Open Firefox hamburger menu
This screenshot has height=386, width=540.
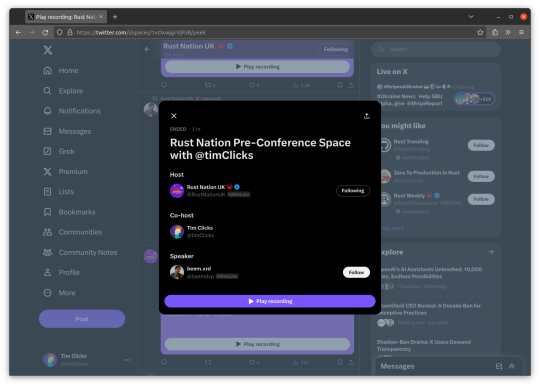coord(521,32)
